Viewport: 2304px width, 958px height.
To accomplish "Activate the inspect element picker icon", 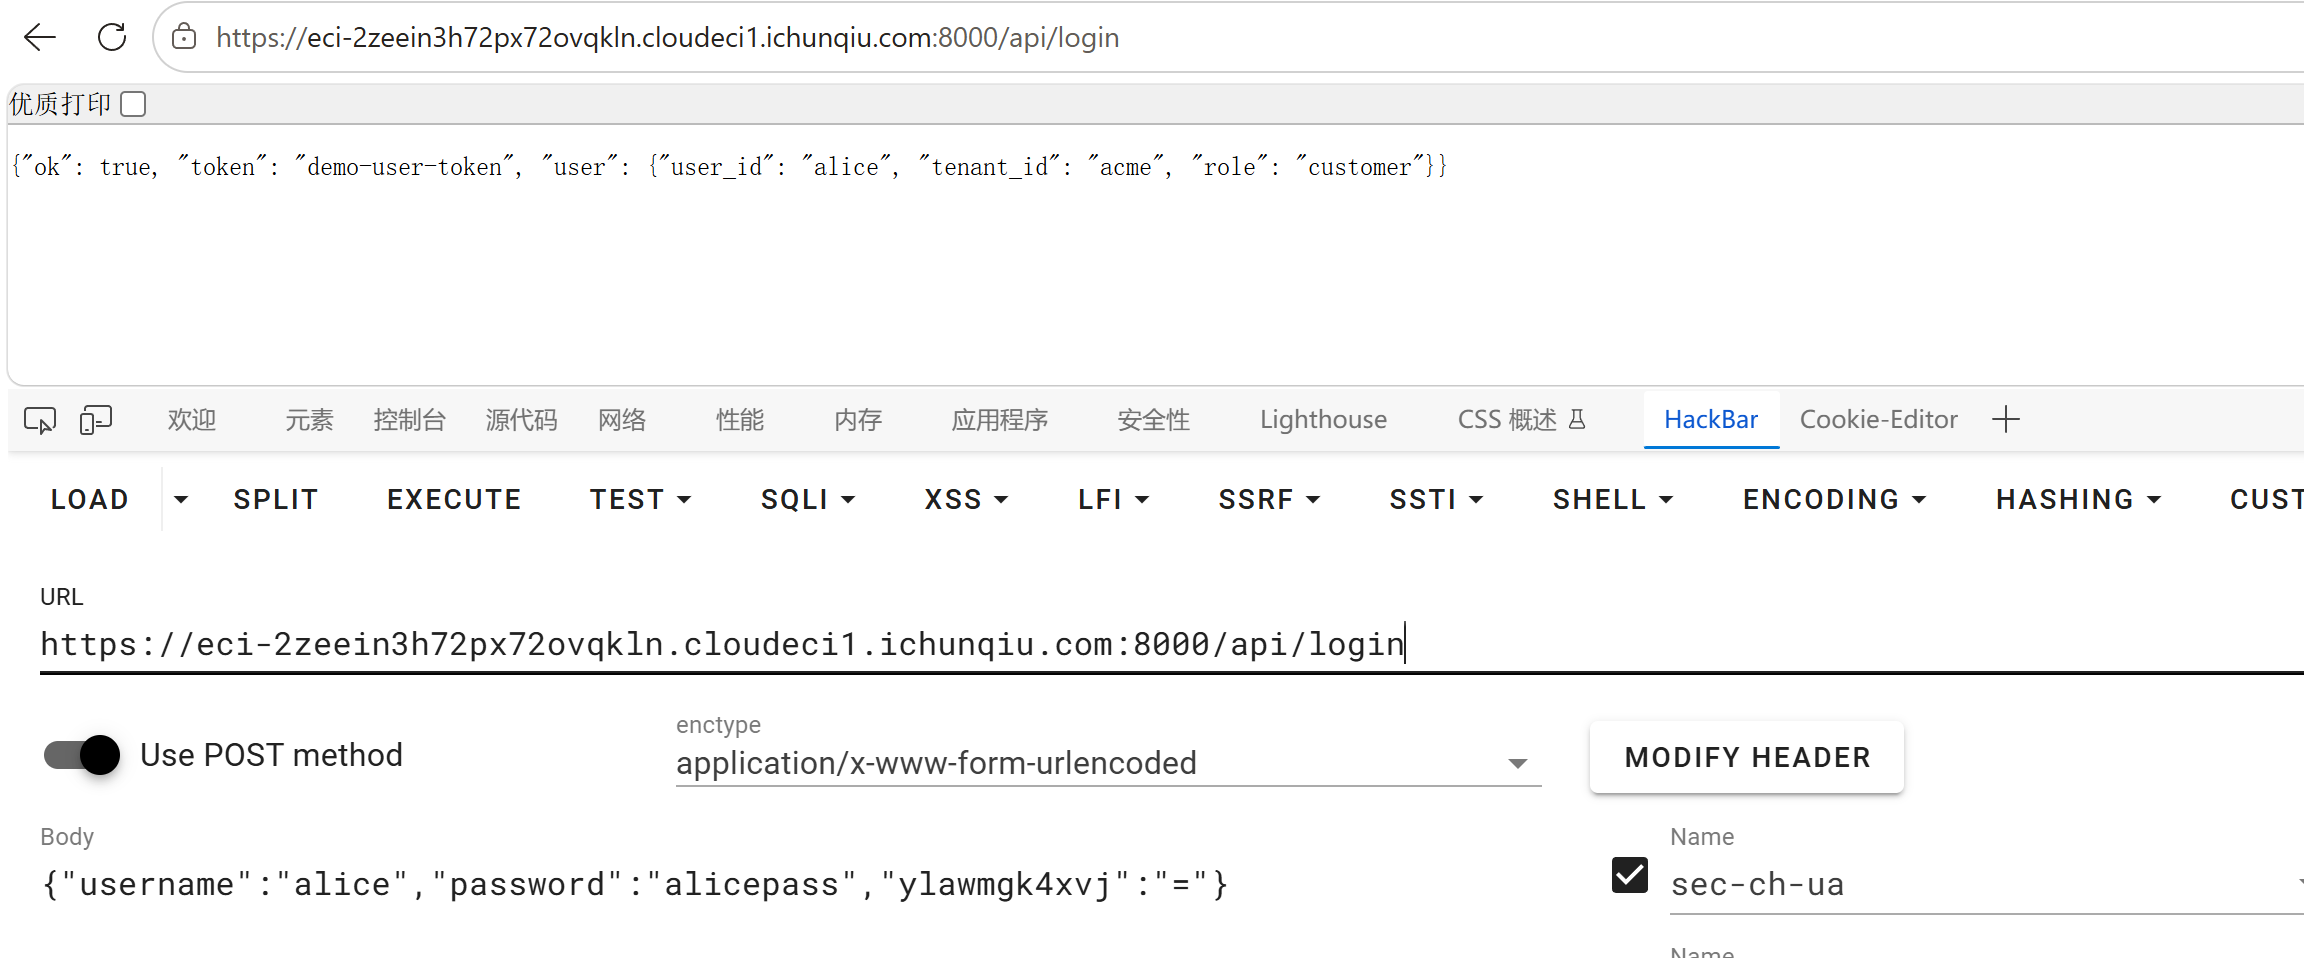I will pos(40,420).
